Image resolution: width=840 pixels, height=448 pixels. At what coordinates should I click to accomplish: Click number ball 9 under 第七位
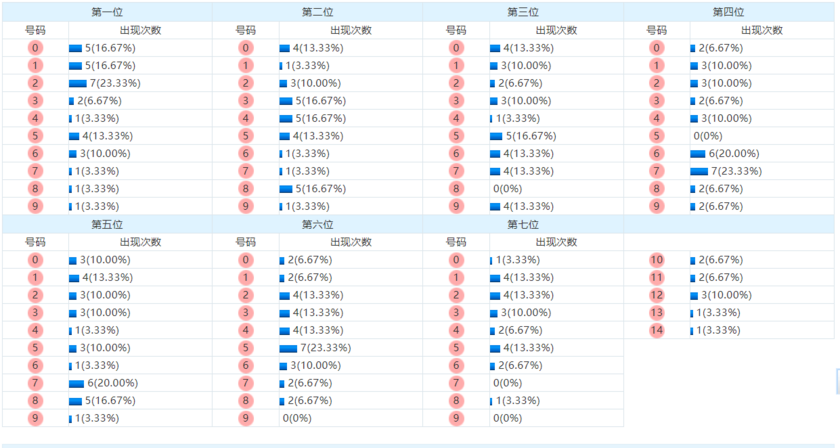[x=456, y=418]
